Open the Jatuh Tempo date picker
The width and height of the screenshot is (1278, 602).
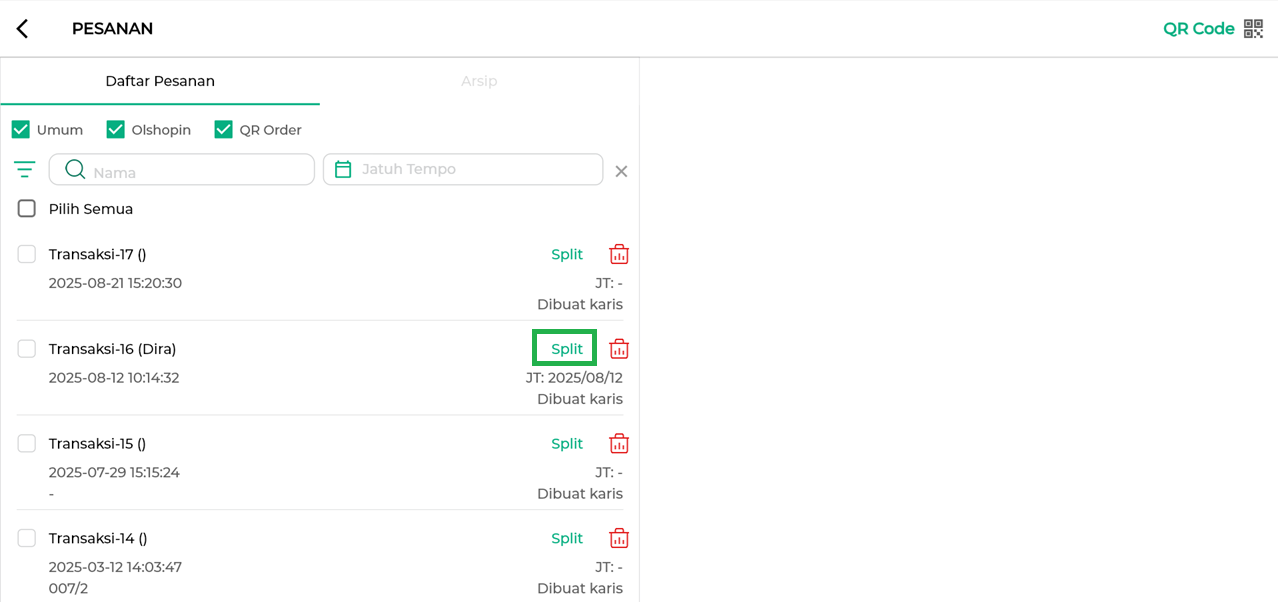point(463,169)
